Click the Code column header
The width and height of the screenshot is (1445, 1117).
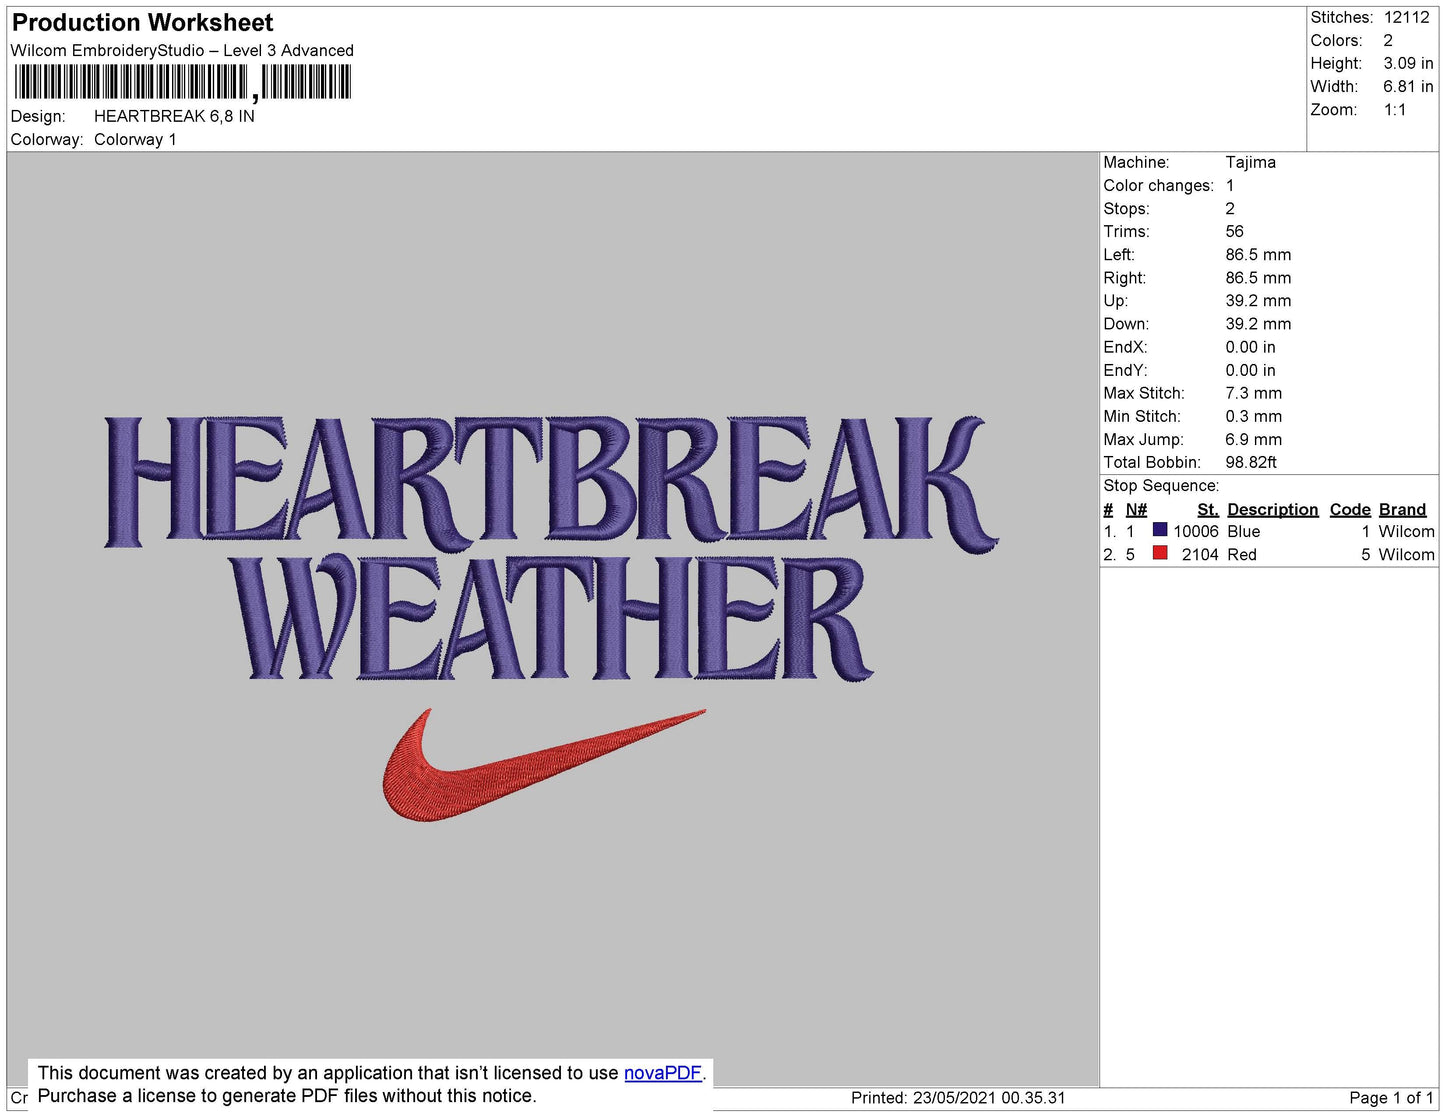coord(1350,509)
